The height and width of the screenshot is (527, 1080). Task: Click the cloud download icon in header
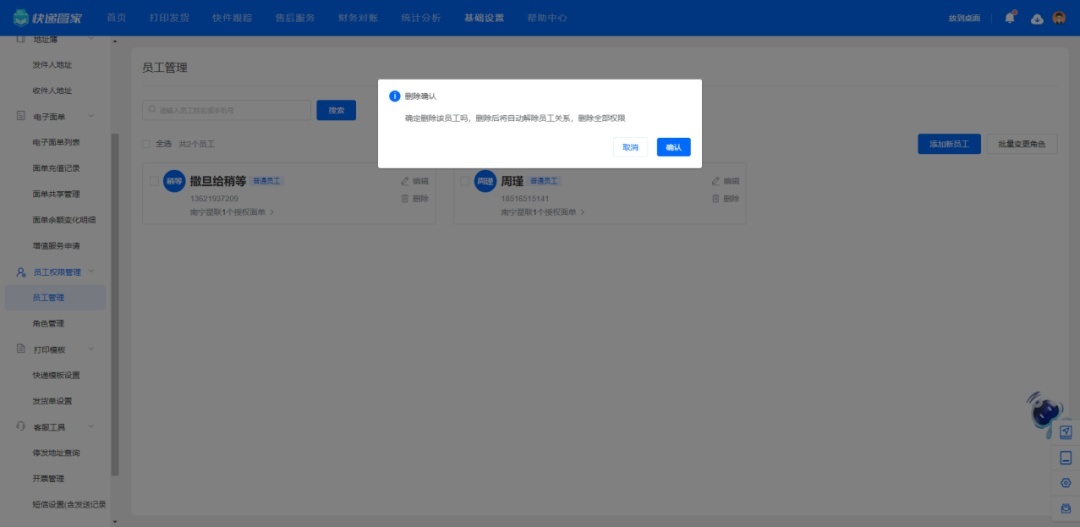point(1037,18)
